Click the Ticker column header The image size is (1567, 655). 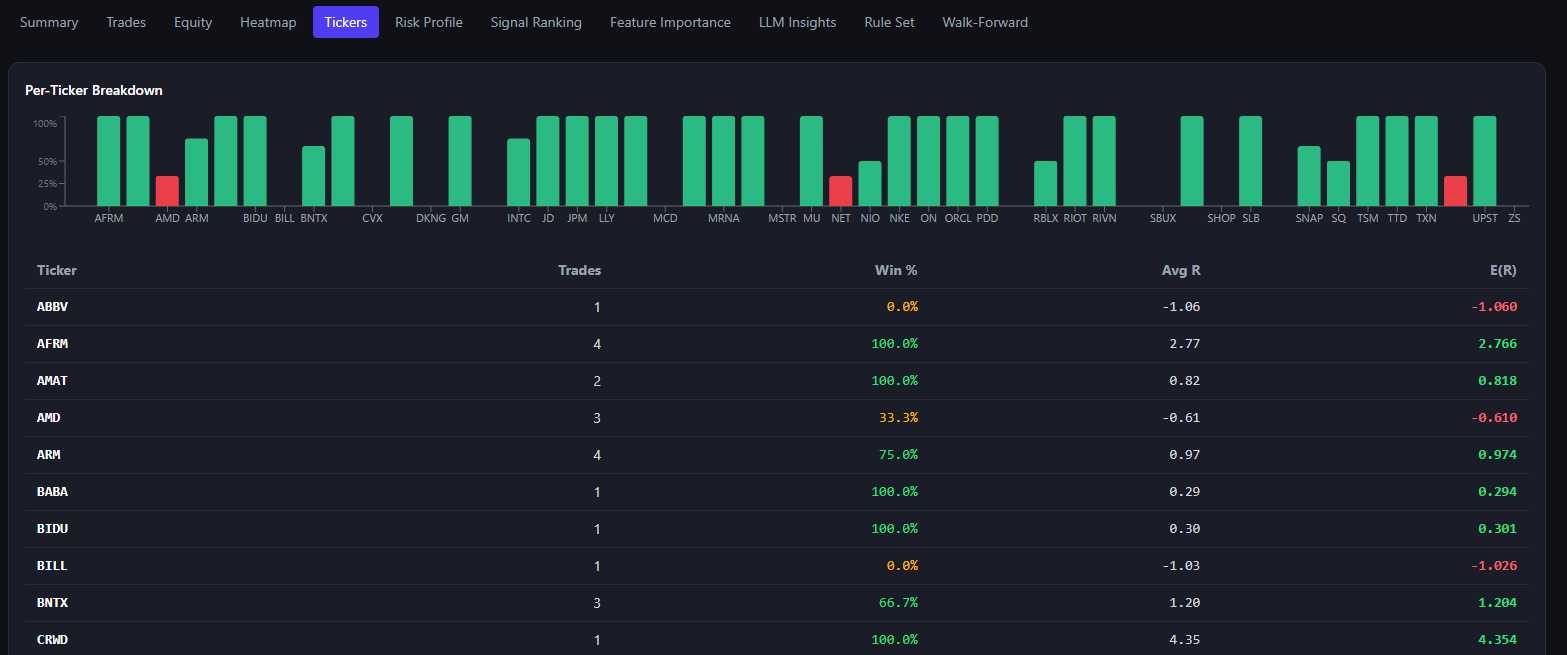point(57,270)
